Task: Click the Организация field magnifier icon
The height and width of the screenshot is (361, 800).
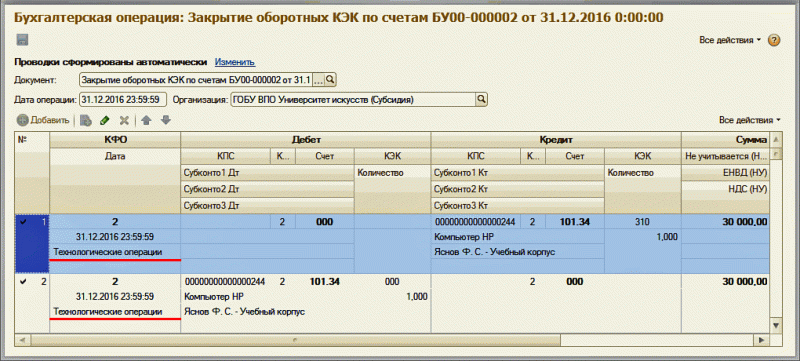Action: point(481,99)
